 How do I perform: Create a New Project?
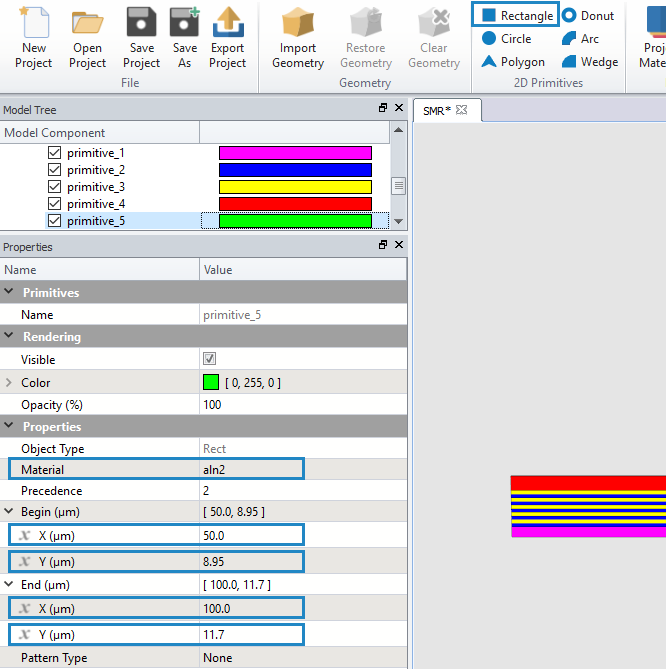[34, 38]
